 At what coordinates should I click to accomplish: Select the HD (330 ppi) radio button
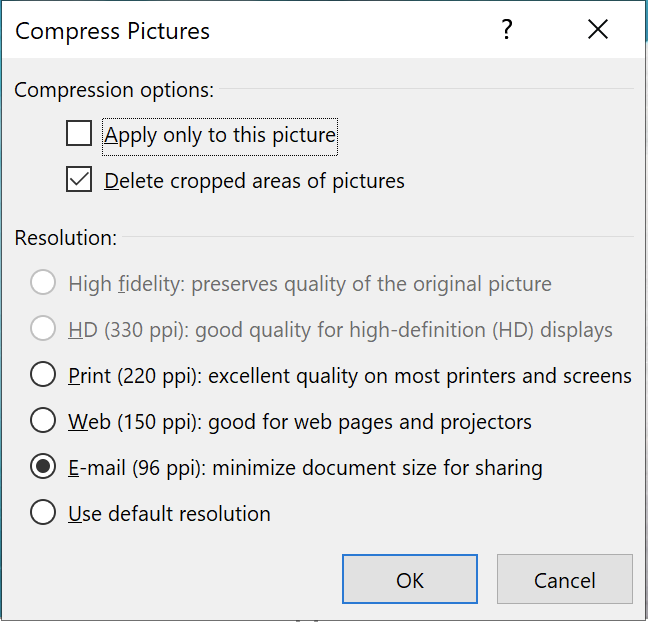(x=43, y=329)
